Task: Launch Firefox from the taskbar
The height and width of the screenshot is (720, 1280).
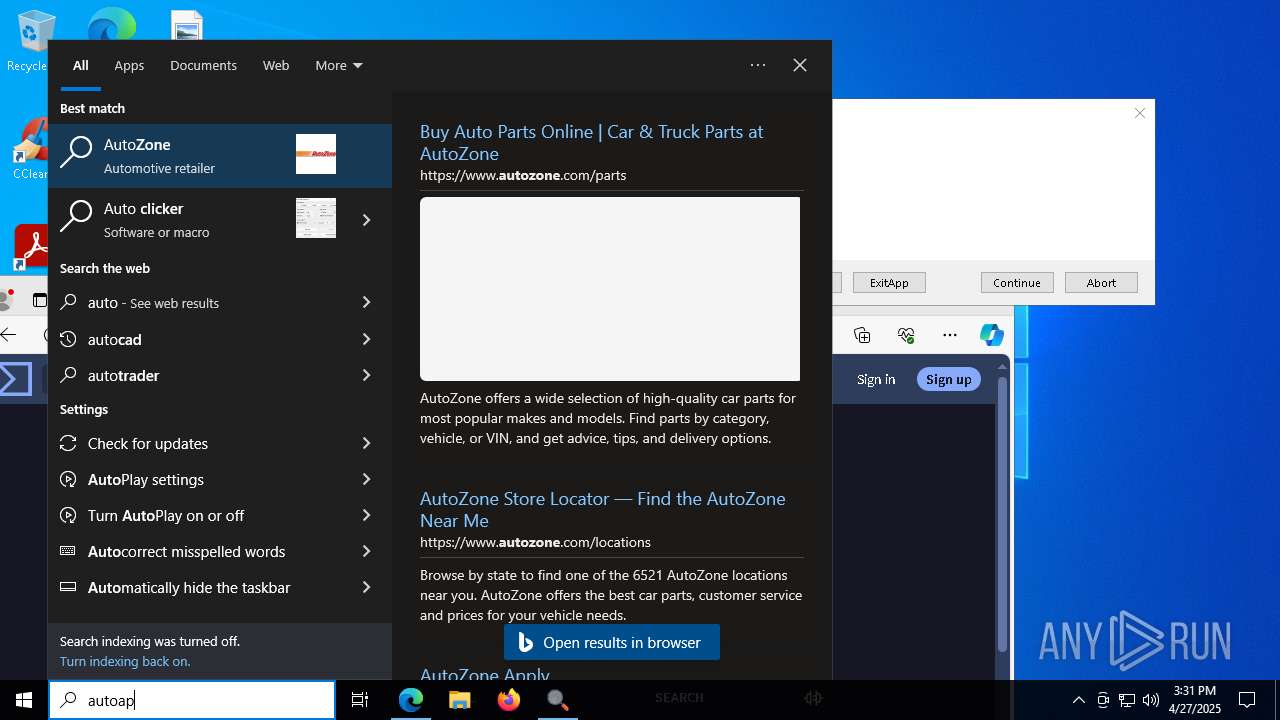Action: tap(509, 700)
